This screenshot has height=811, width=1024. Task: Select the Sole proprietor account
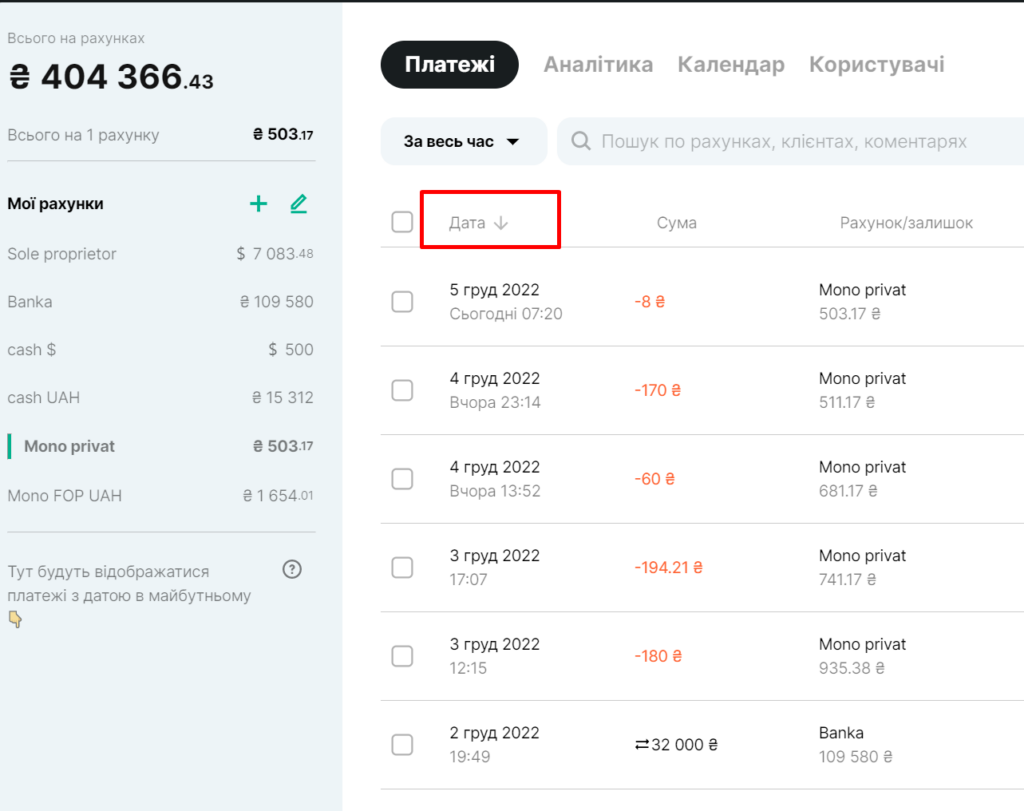tap(160, 254)
